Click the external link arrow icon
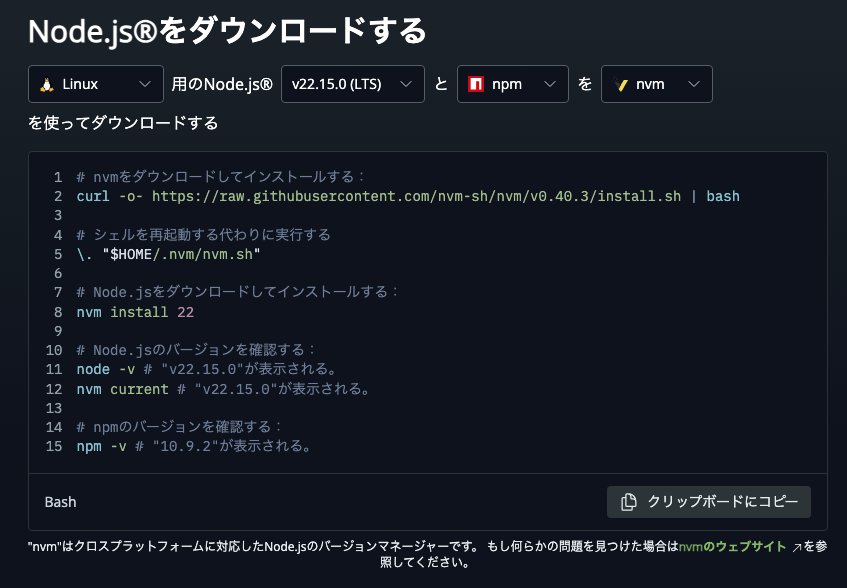This screenshot has height=588, width=847. pos(796,548)
